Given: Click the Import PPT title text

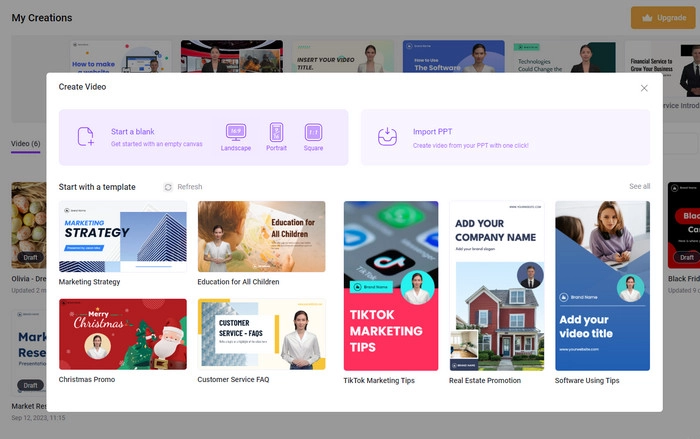Looking at the screenshot, I should click(x=432, y=132).
